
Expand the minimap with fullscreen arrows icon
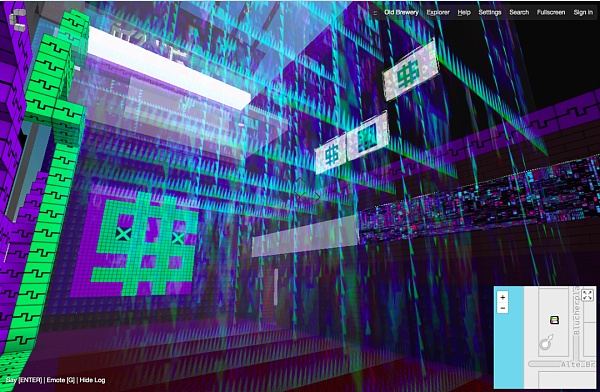587,295
